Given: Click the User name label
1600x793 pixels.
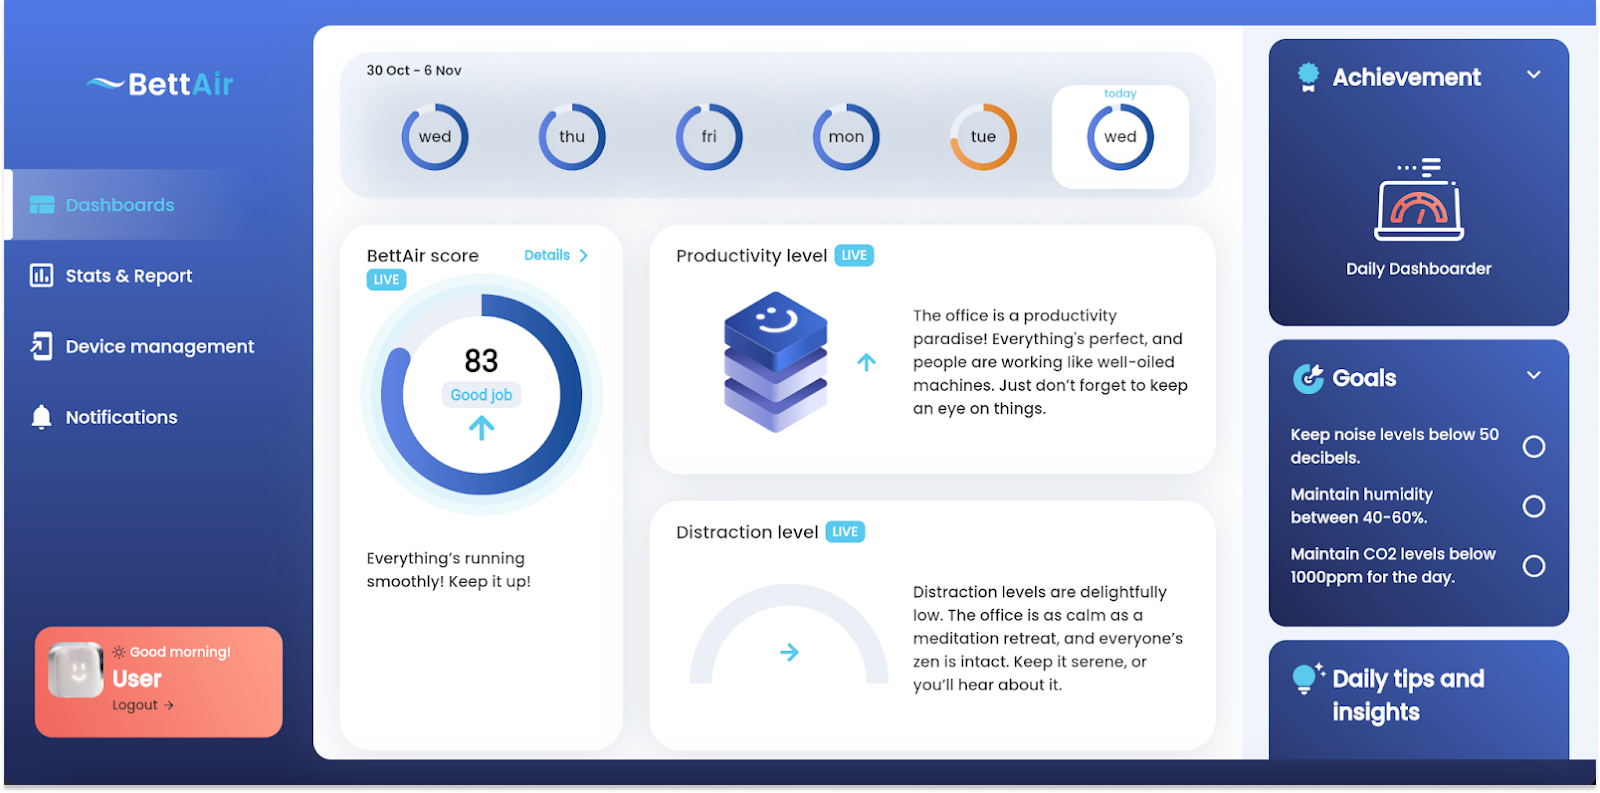Looking at the screenshot, I should tap(137, 679).
